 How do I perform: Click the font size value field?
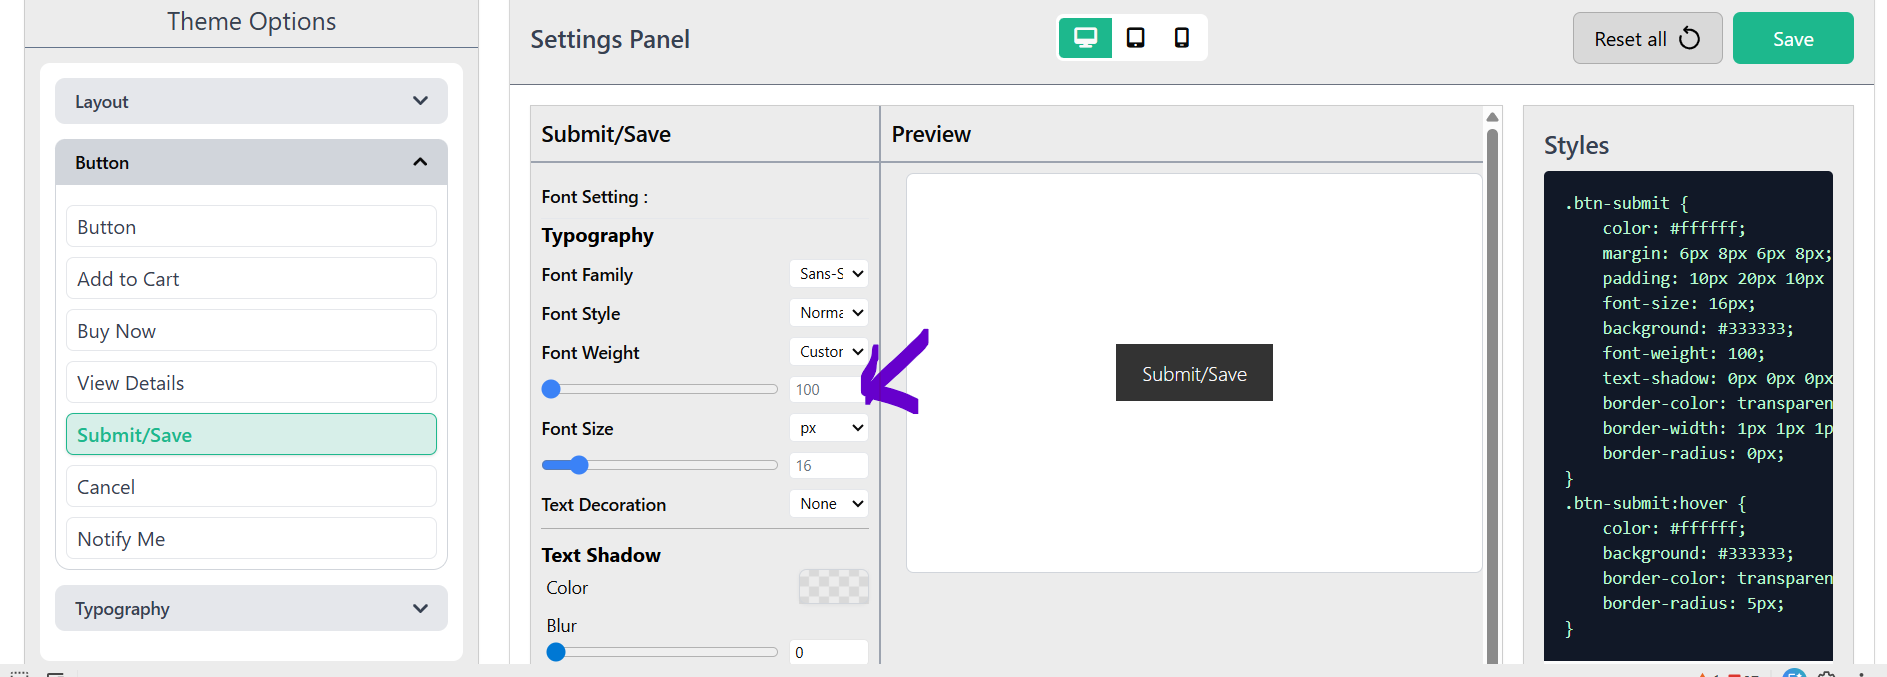coord(829,465)
